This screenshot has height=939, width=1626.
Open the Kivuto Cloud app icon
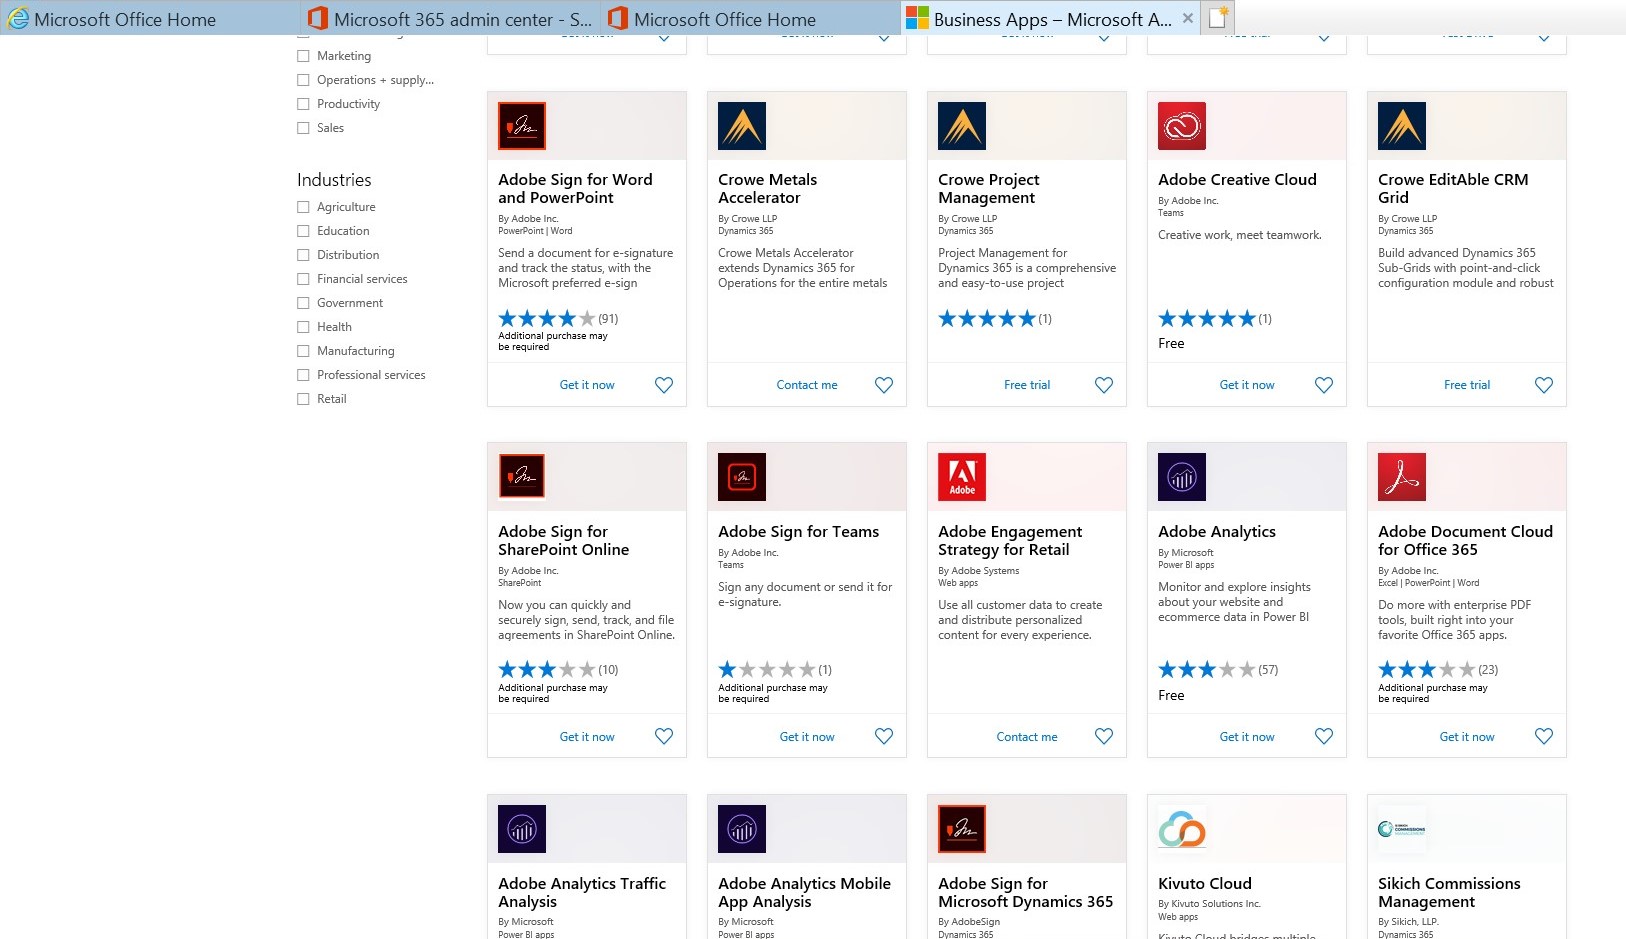tap(1182, 829)
